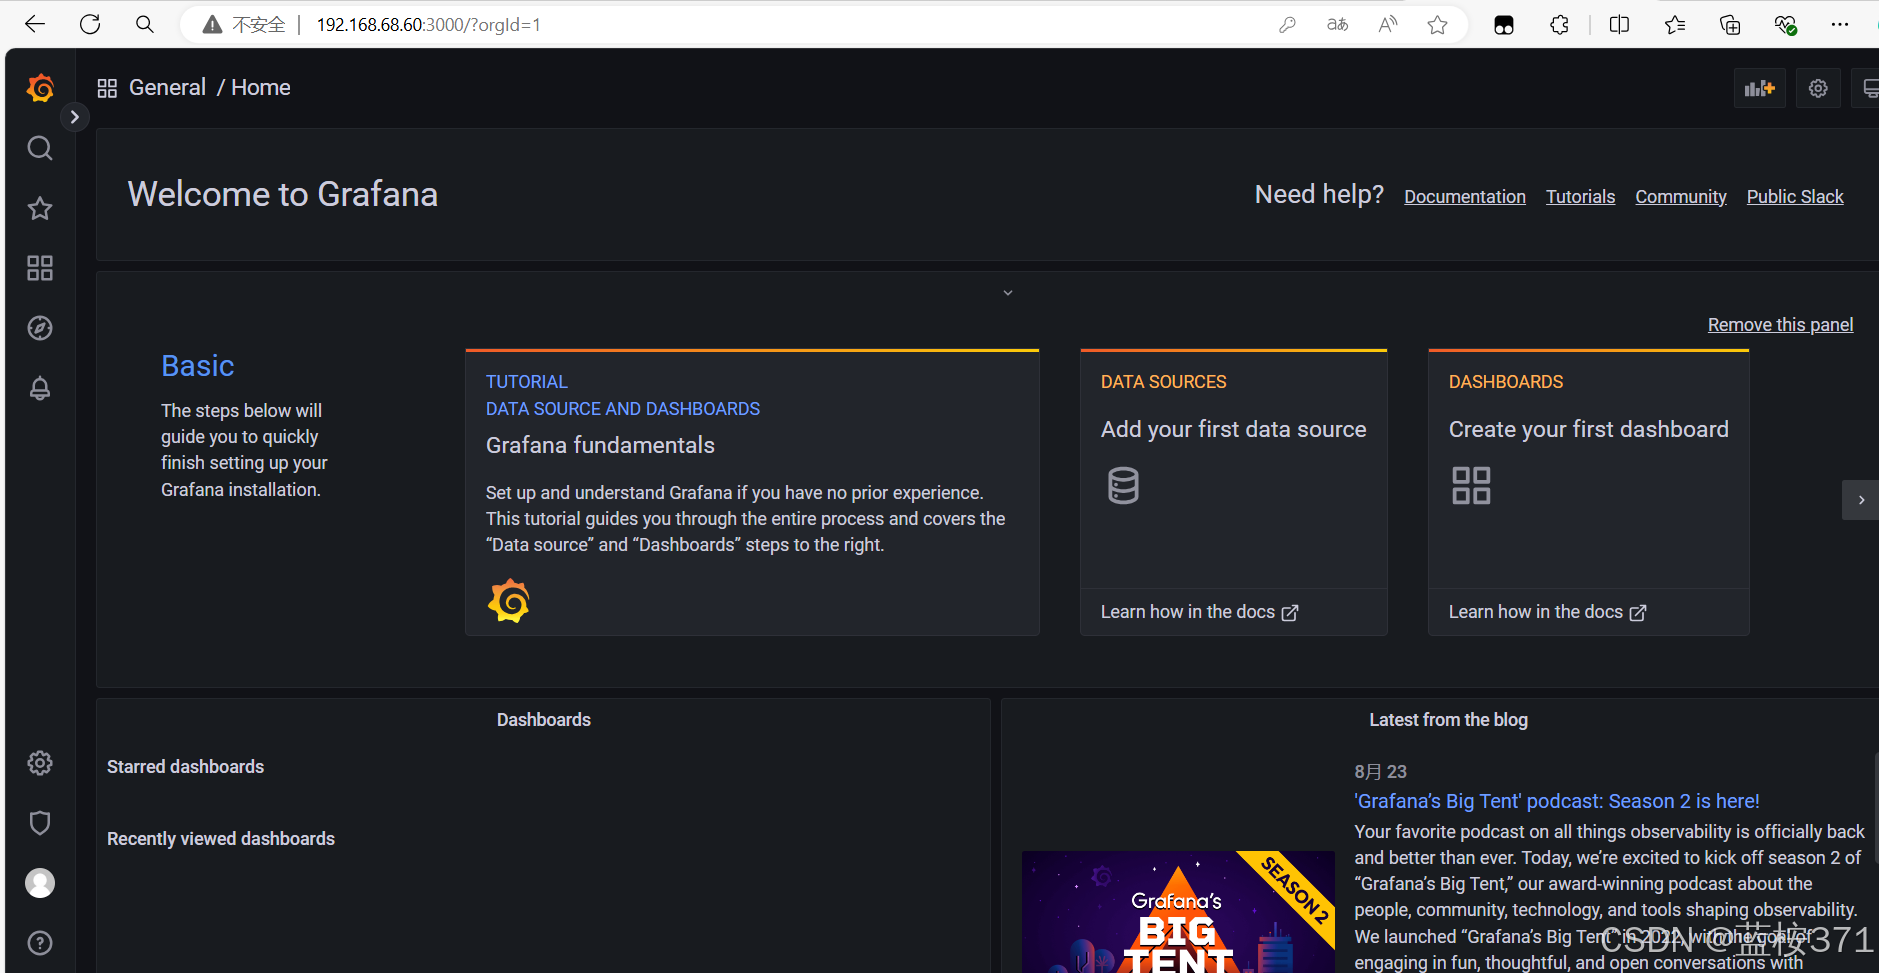Viewport: 1879px width, 973px height.
Task: Open the browser extensions puzzle icon
Action: 1559,25
